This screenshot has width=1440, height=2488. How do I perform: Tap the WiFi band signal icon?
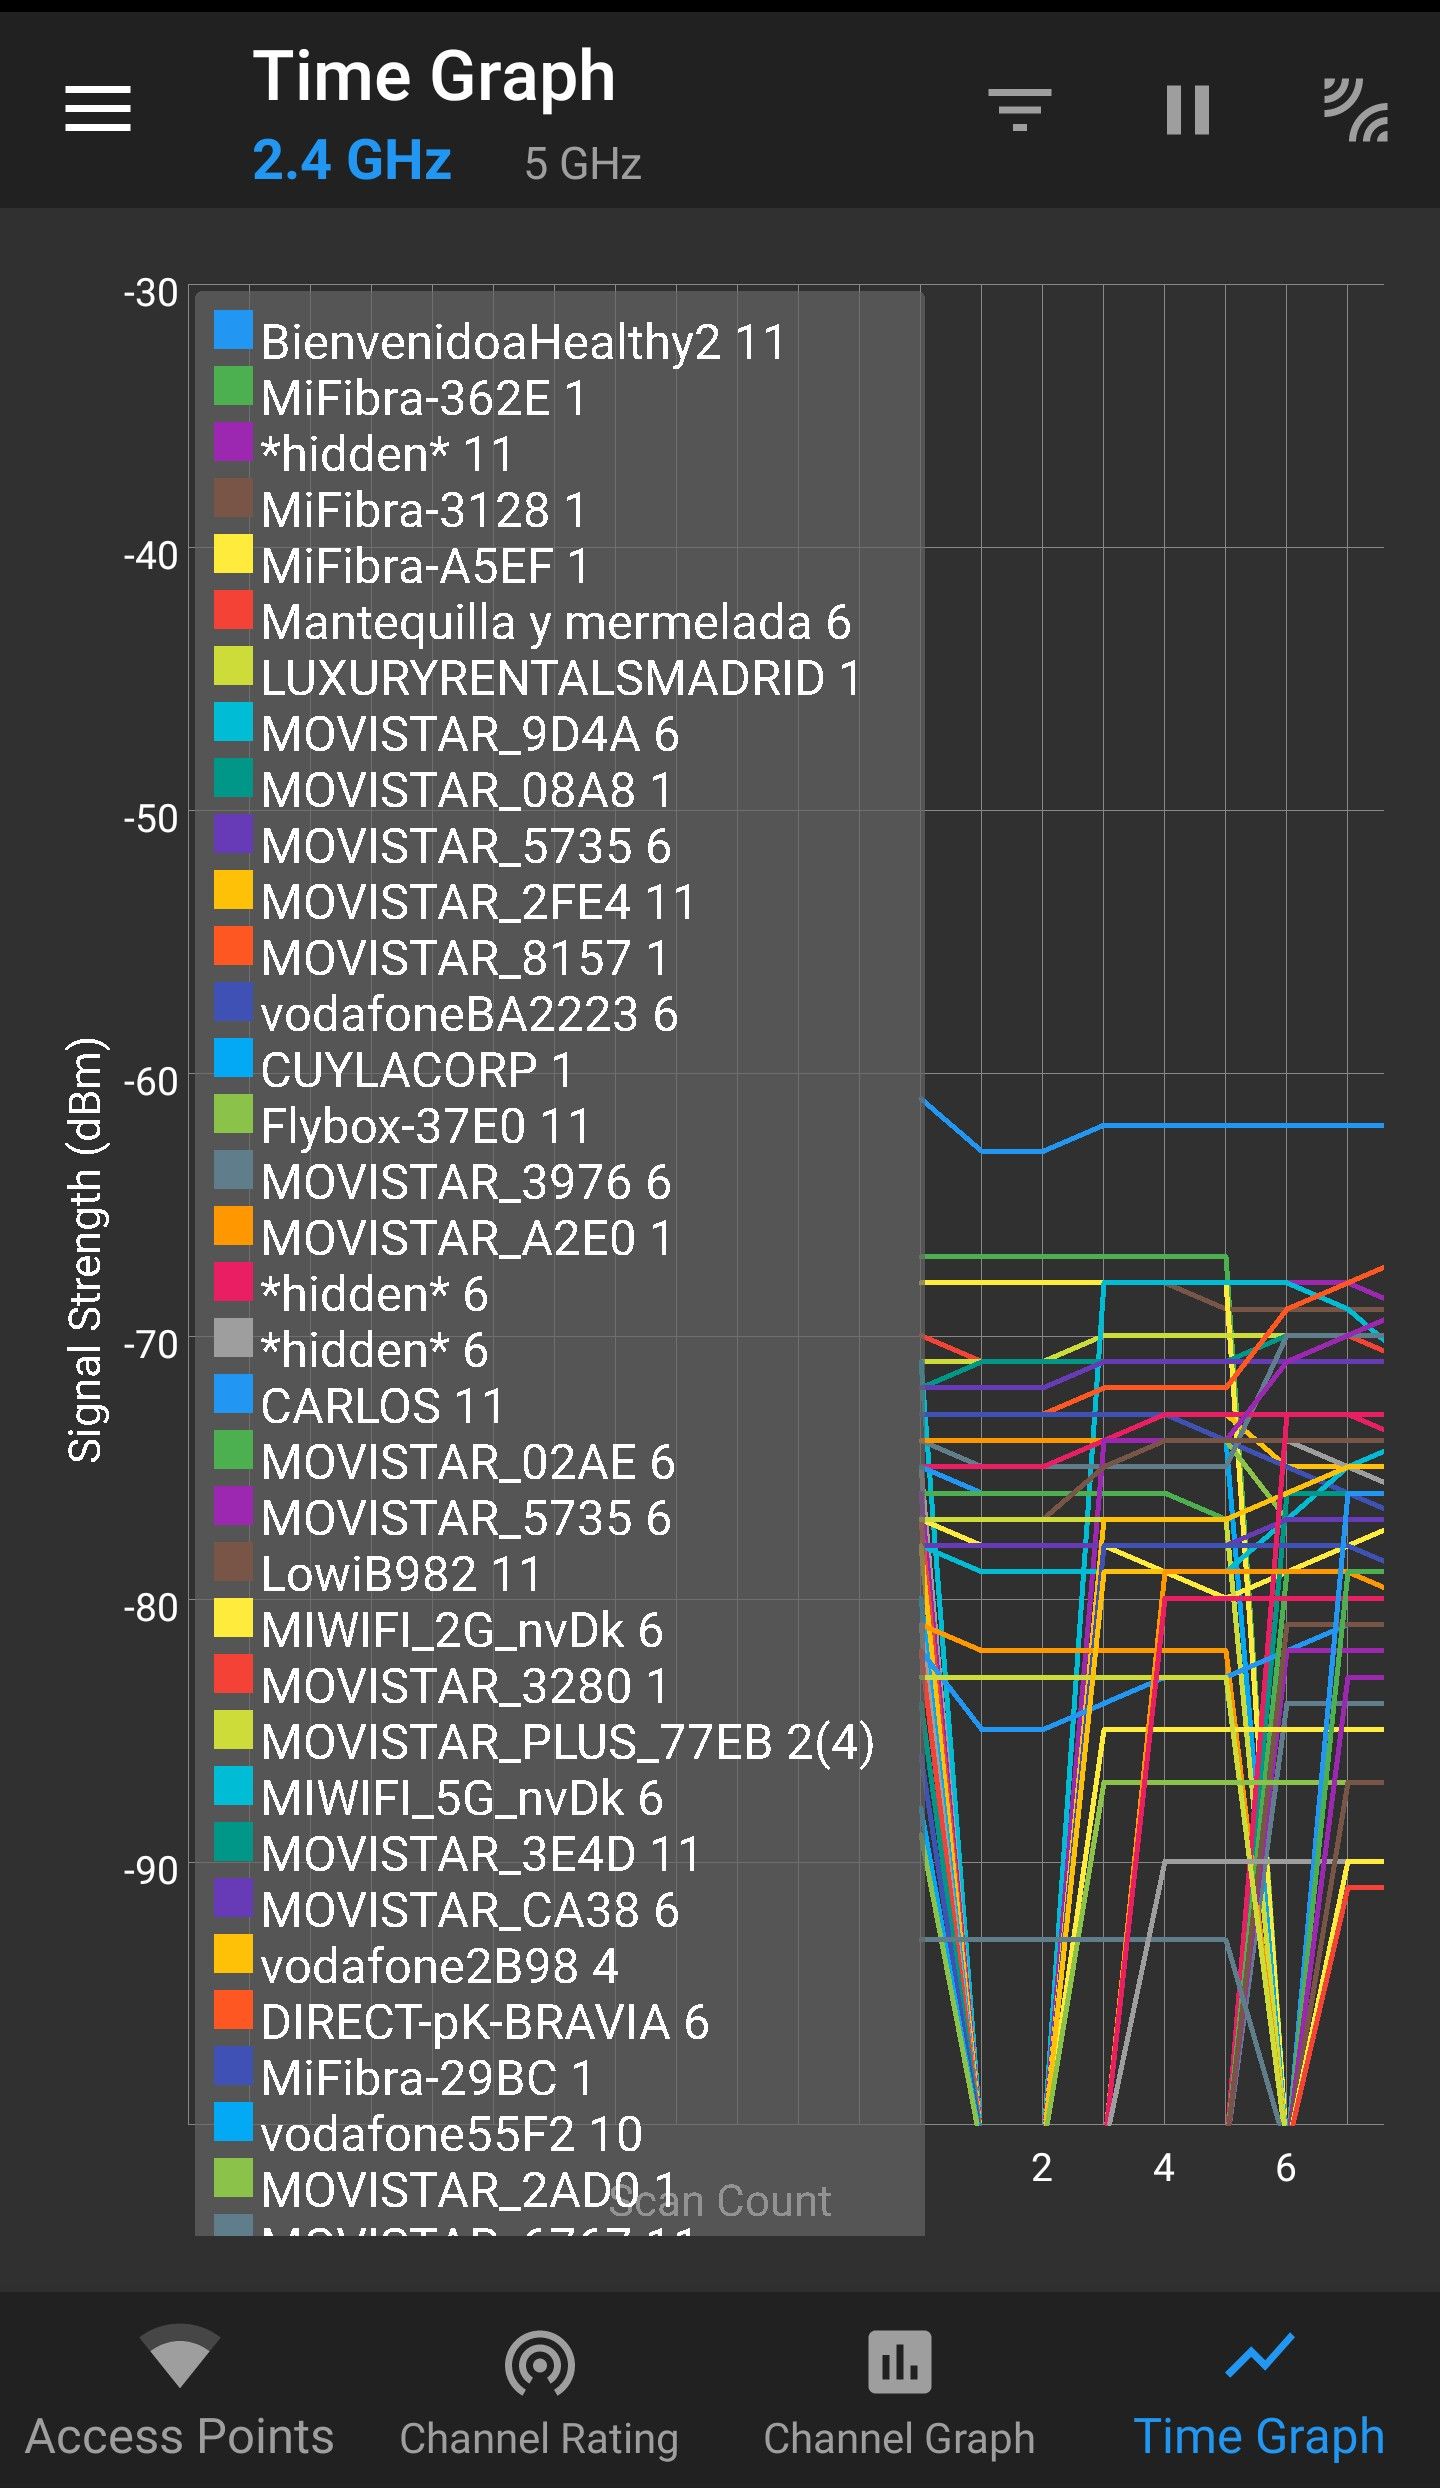pyautogui.click(x=1355, y=109)
